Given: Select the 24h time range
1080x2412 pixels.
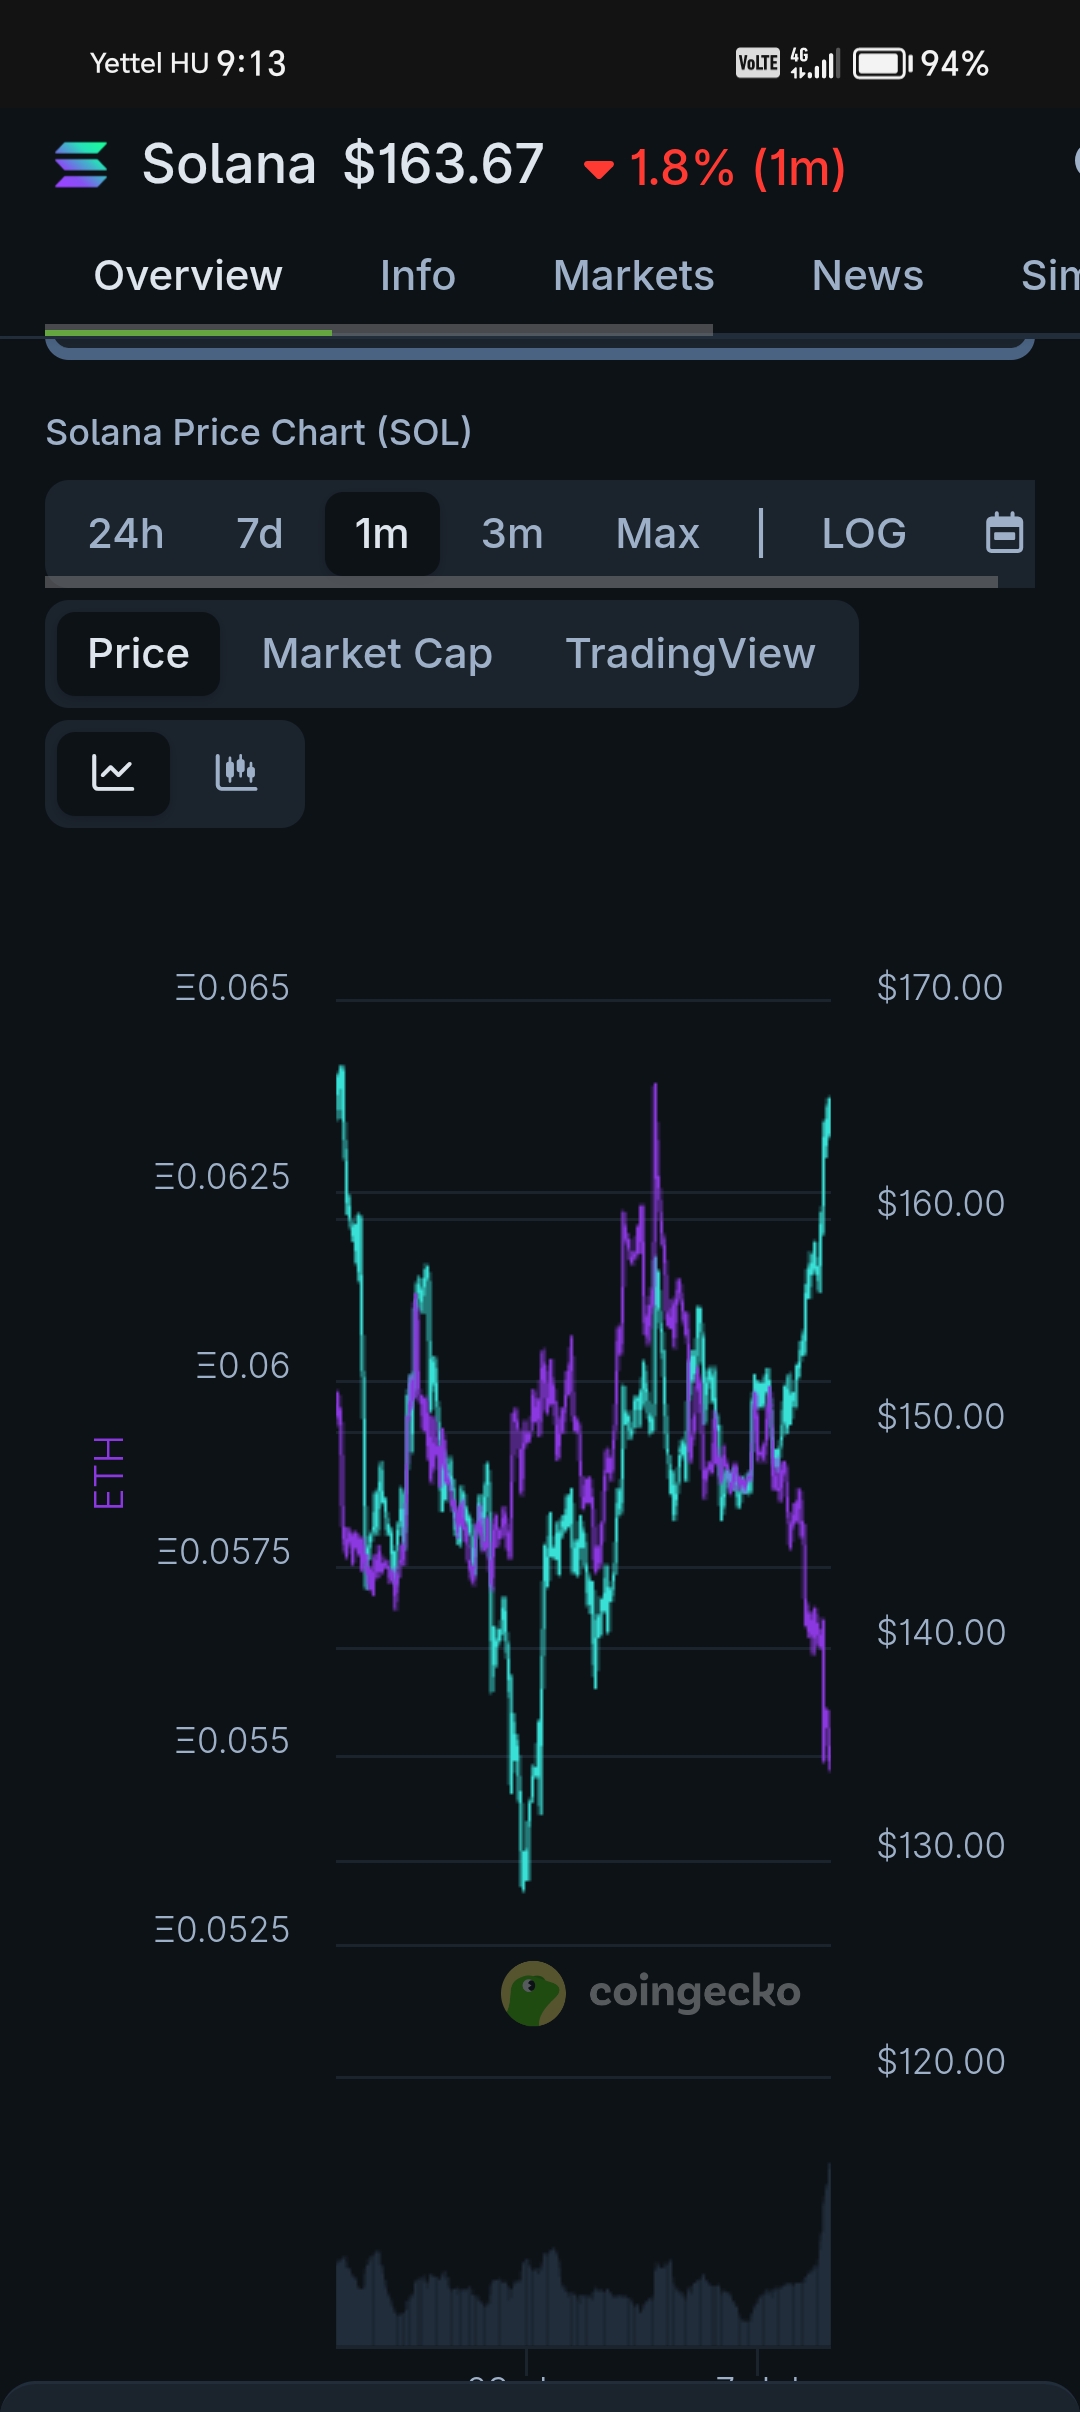Looking at the screenshot, I should [126, 533].
